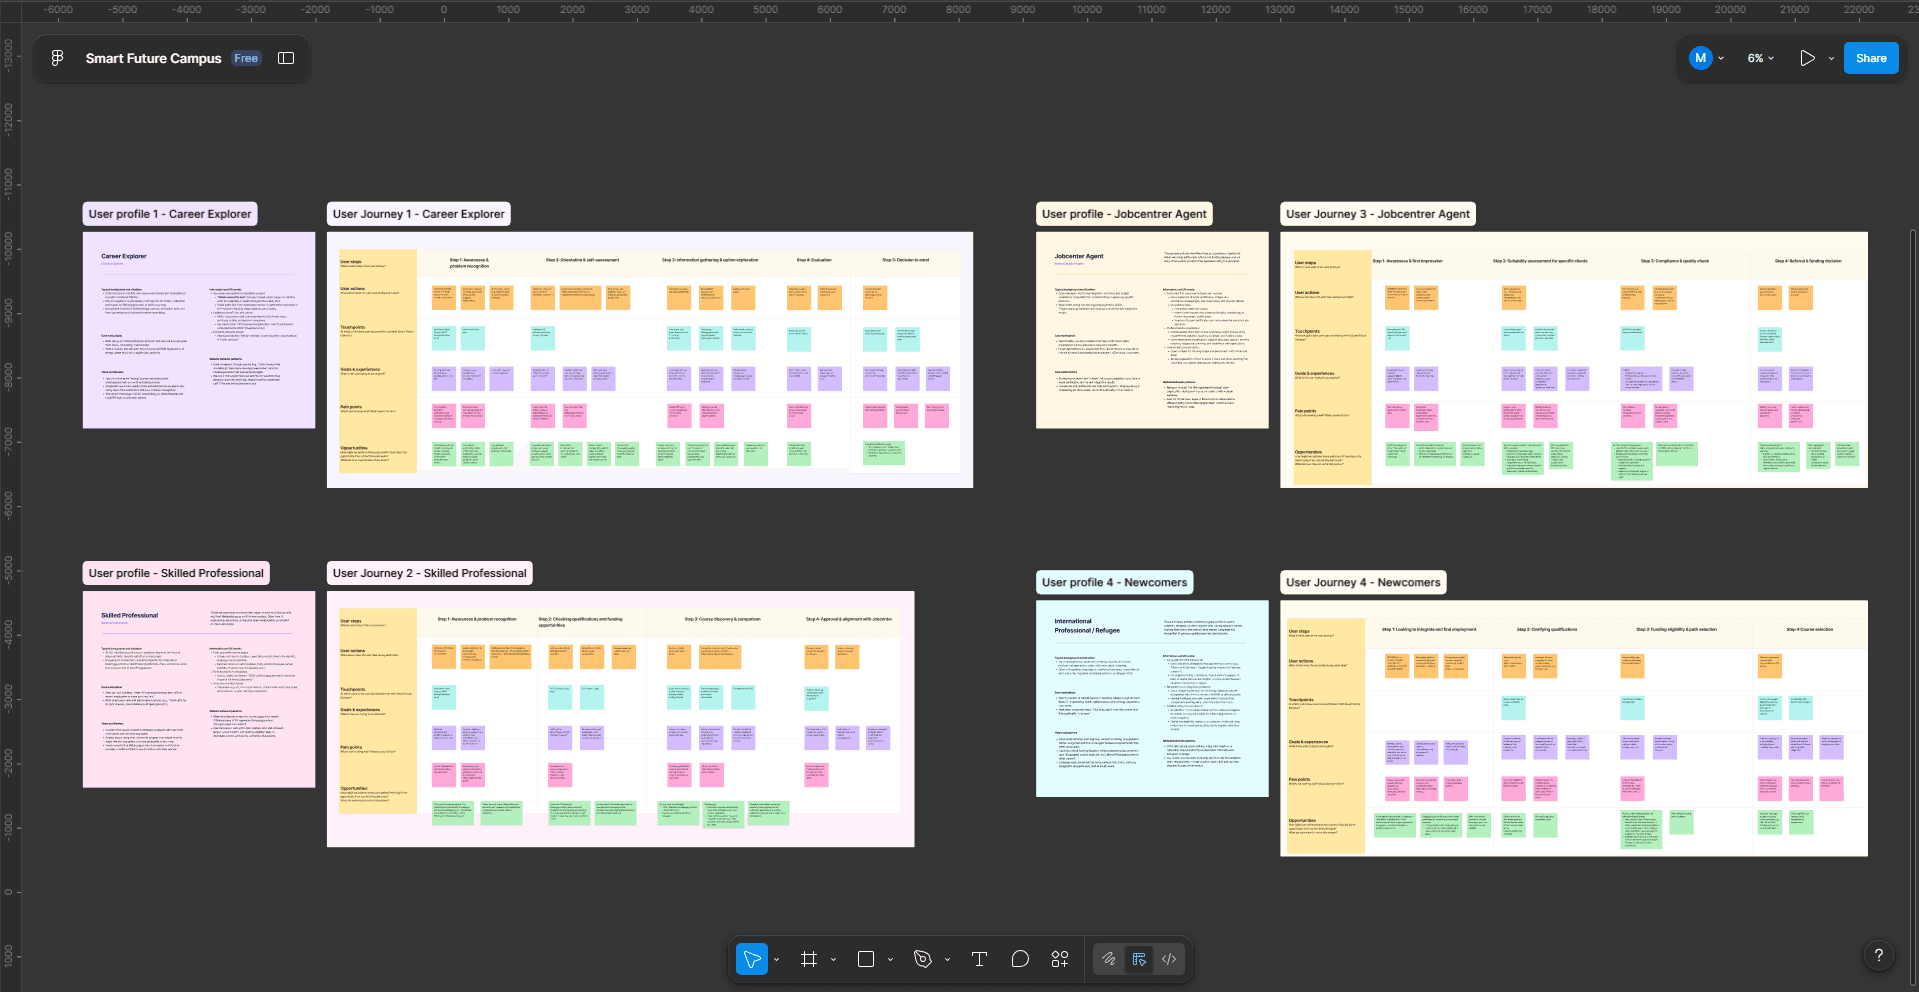The height and width of the screenshot is (992, 1919).
Task: Expand Frame tool options chevron
Action: (833, 959)
